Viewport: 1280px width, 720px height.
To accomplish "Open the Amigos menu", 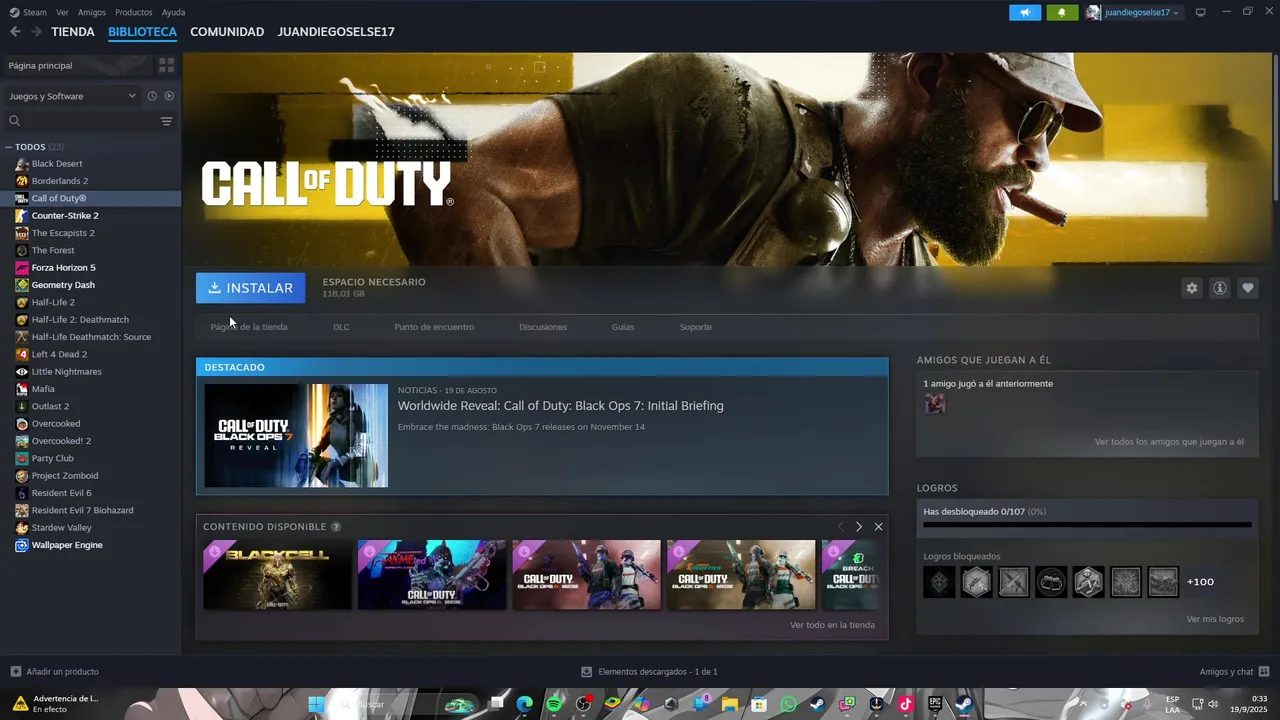I will (x=92, y=12).
